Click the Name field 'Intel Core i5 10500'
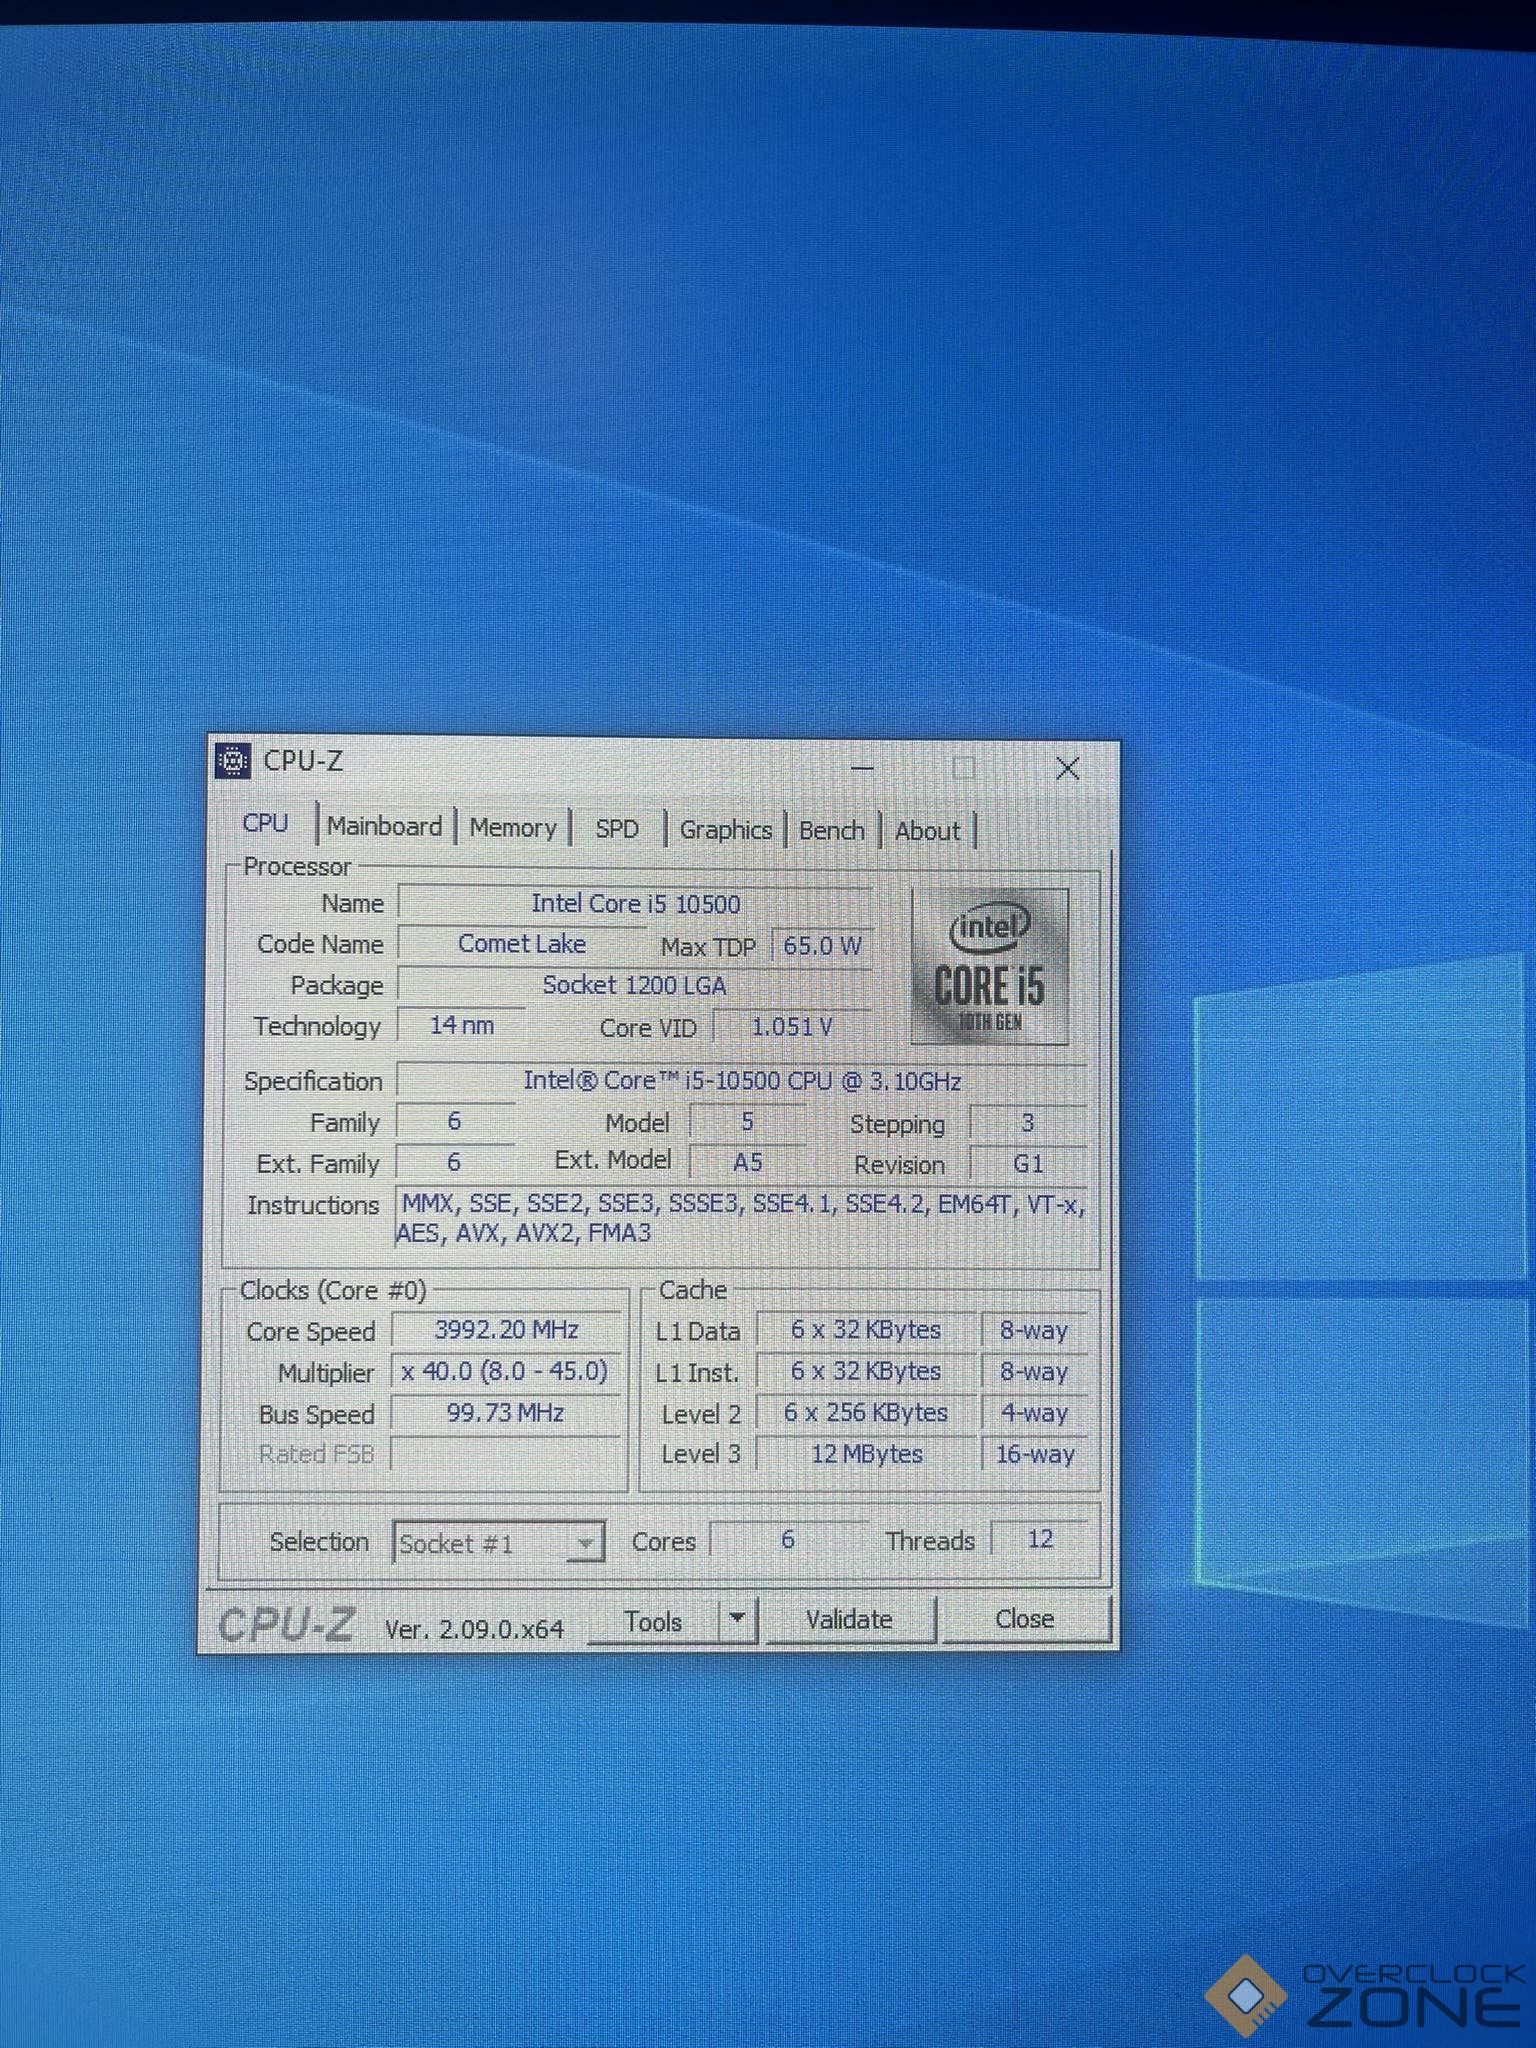 coord(635,904)
